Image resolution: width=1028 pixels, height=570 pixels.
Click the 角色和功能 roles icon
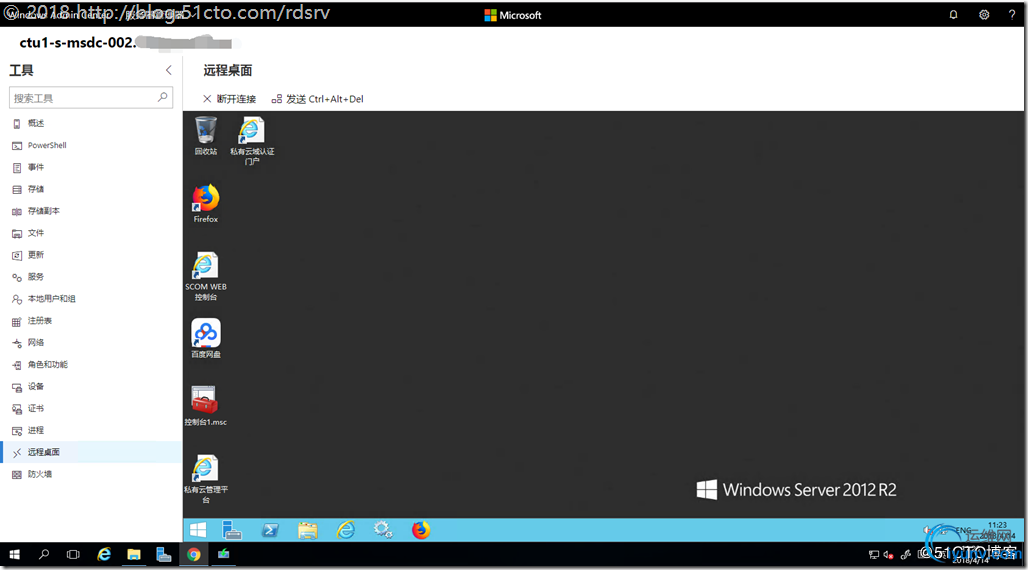pos(17,365)
